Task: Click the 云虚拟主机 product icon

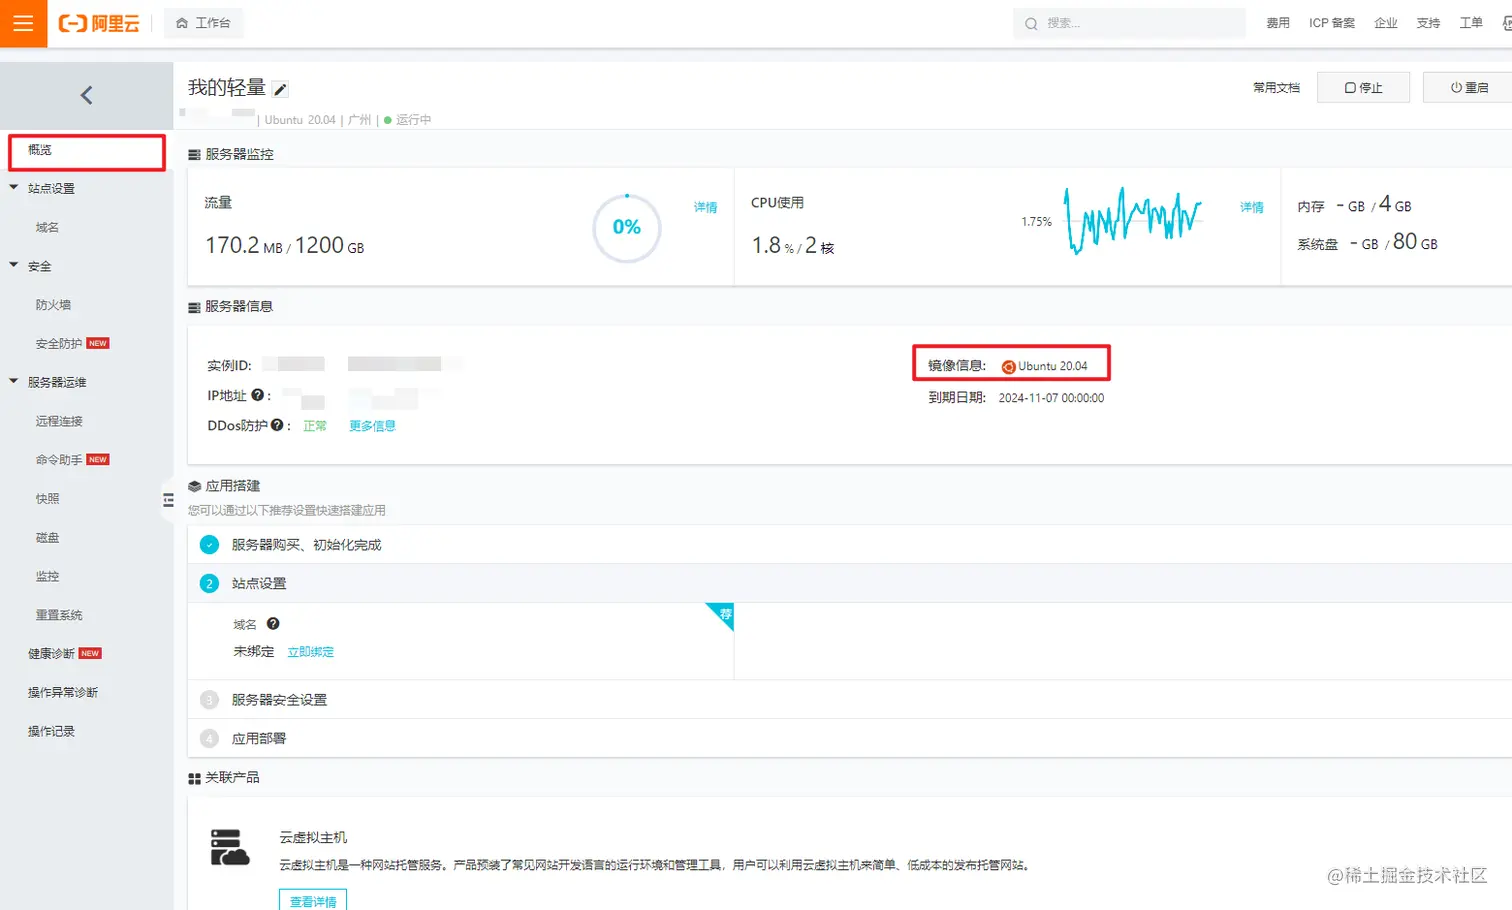Action: click(229, 847)
